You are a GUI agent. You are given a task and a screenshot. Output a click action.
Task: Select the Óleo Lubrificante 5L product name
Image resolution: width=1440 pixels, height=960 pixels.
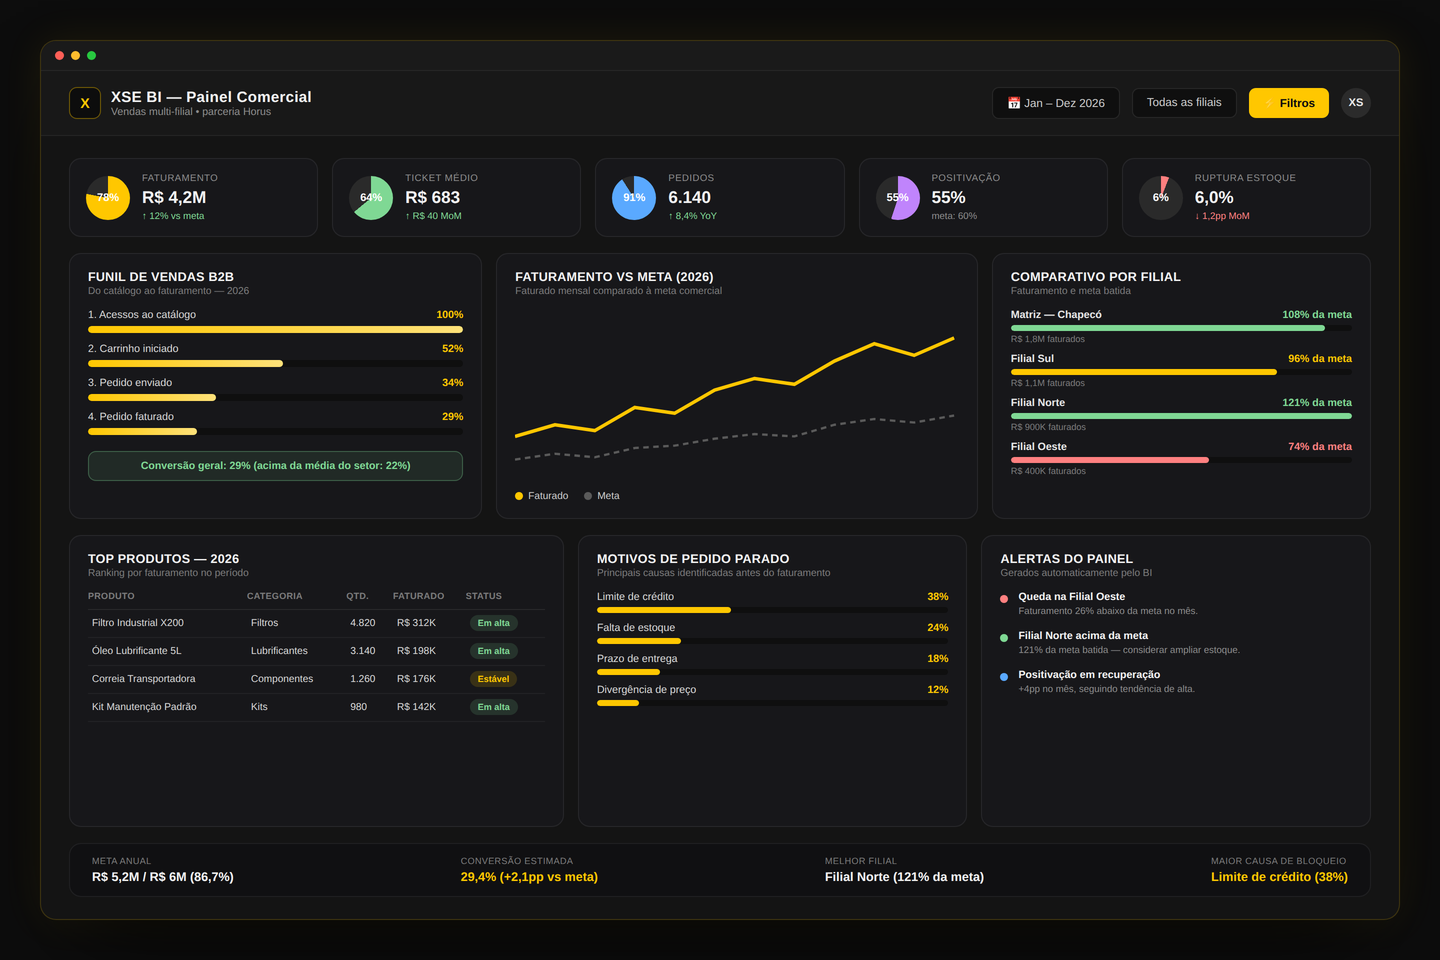(x=137, y=651)
